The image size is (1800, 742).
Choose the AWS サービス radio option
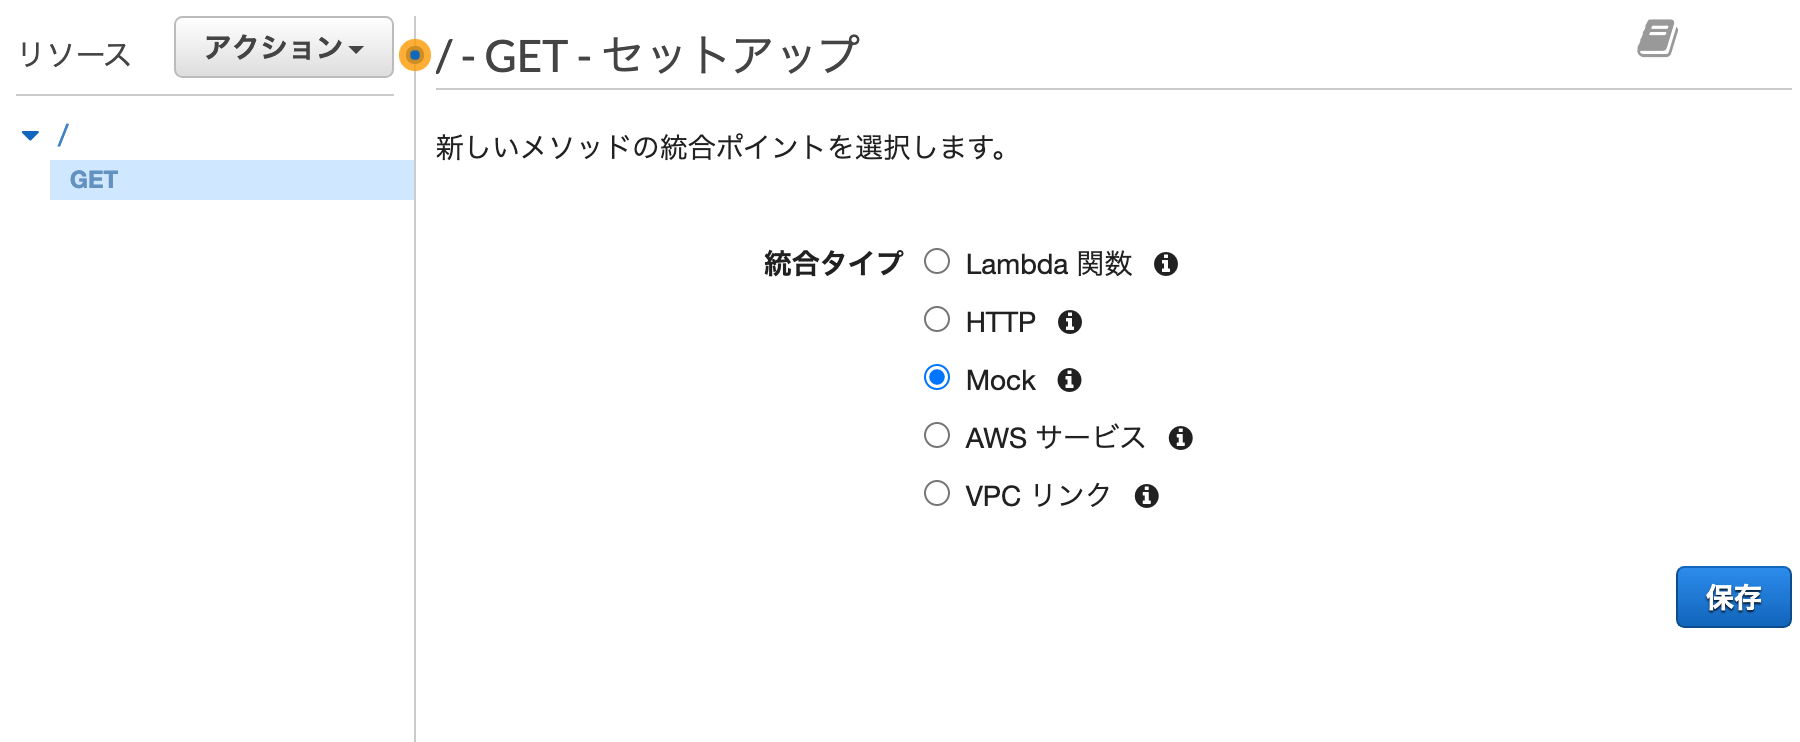click(x=937, y=436)
